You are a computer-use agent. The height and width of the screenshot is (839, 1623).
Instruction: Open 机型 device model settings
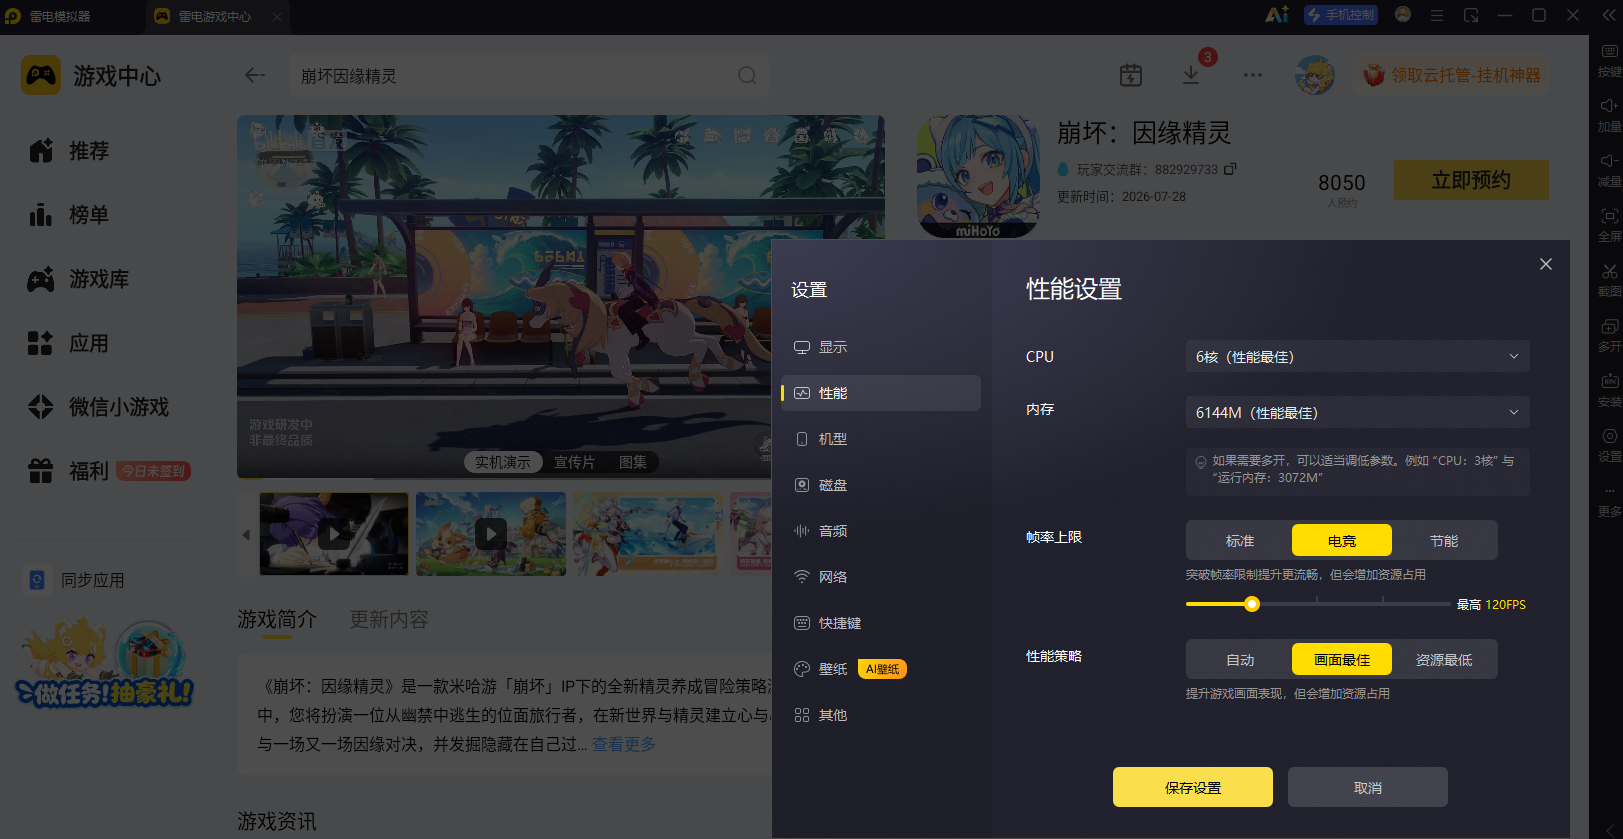pyautogui.click(x=881, y=439)
